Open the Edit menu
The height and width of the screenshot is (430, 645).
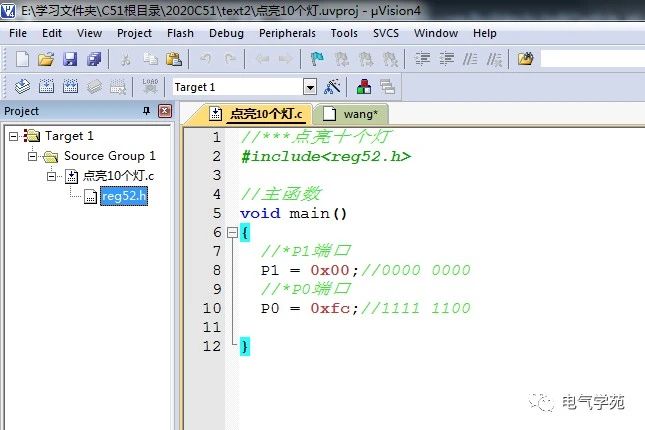coord(52,33)
